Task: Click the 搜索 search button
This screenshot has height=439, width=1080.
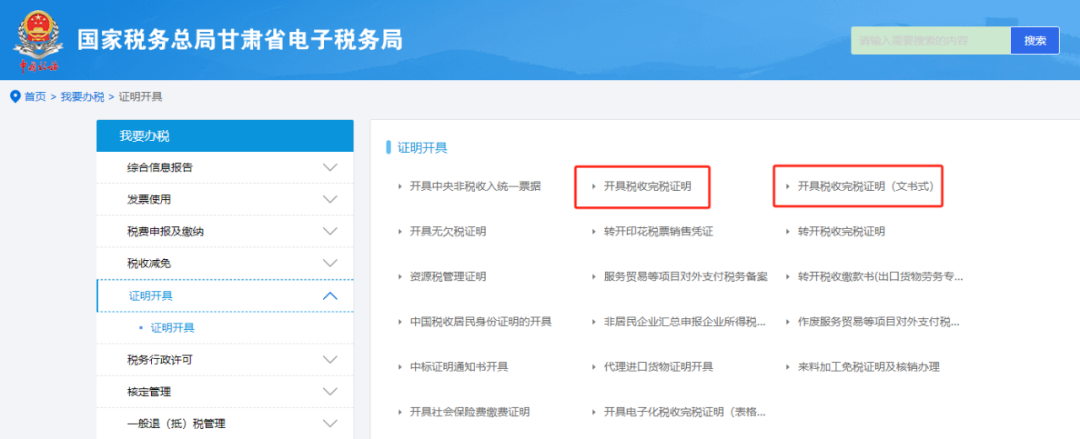Action: pyautogui.click(x=1035, y=41)
